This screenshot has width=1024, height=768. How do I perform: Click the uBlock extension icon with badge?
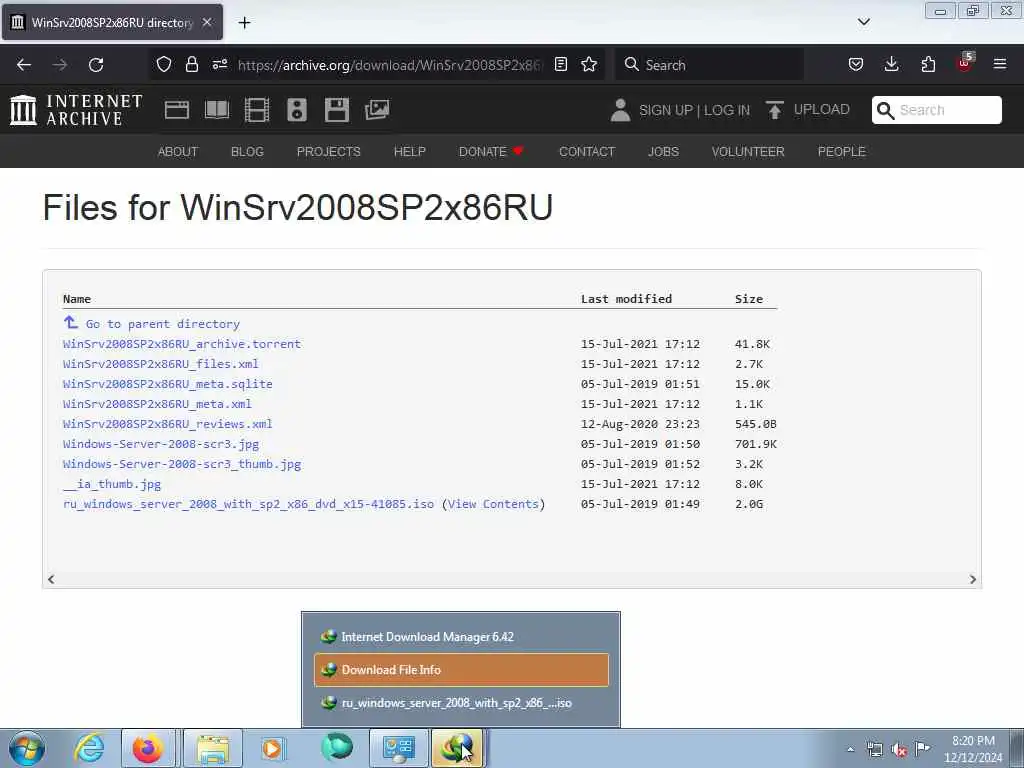pyautogui.click(x=965, y=63)
